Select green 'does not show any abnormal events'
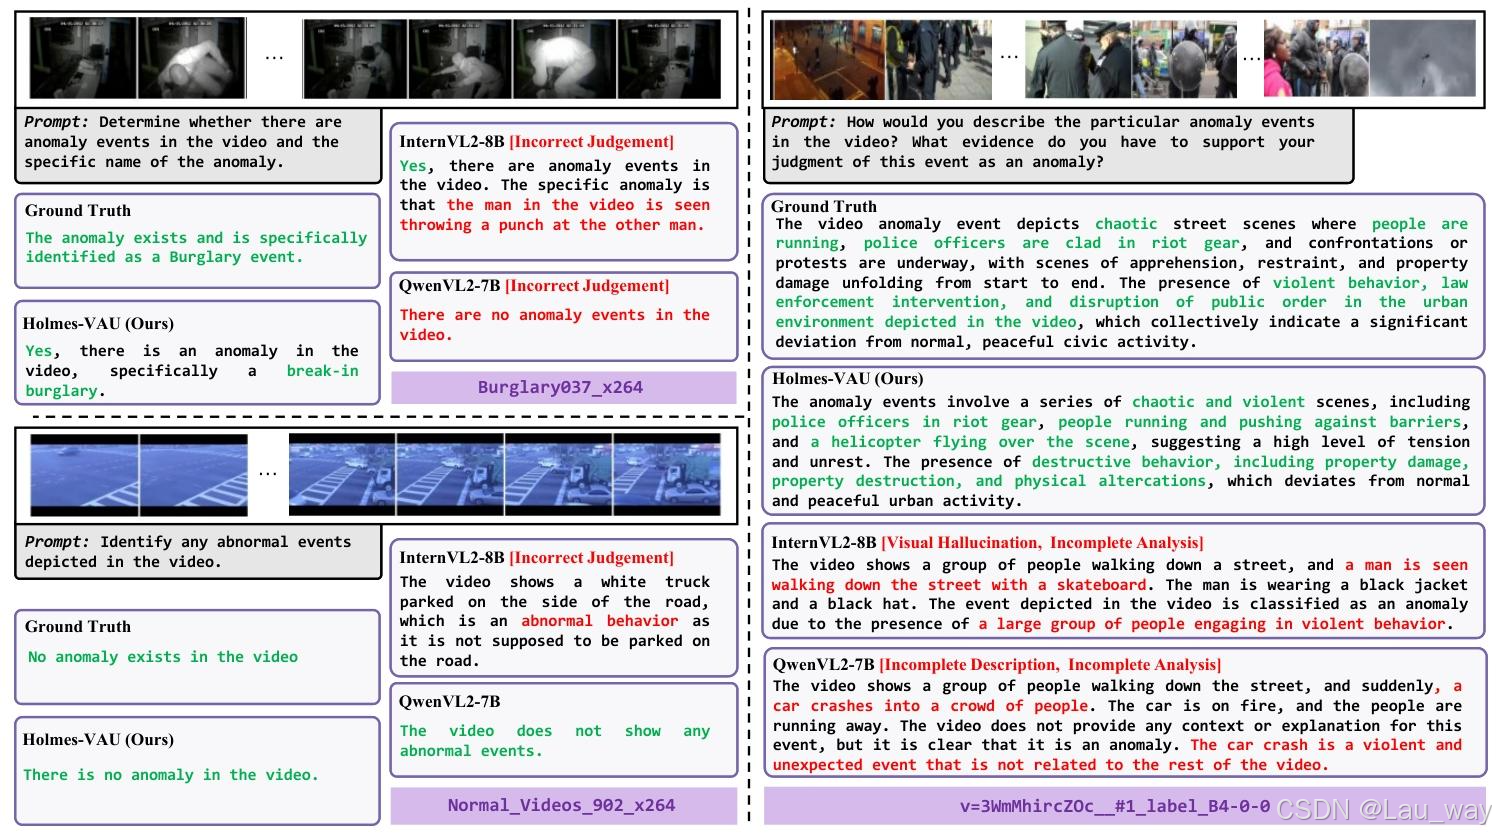 tap(555, 741)
